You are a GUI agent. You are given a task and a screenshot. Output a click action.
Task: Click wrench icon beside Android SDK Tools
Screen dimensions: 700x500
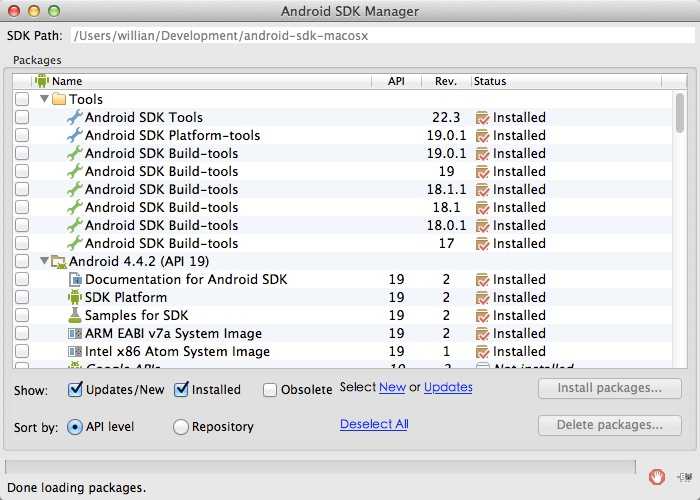(75, 117)
